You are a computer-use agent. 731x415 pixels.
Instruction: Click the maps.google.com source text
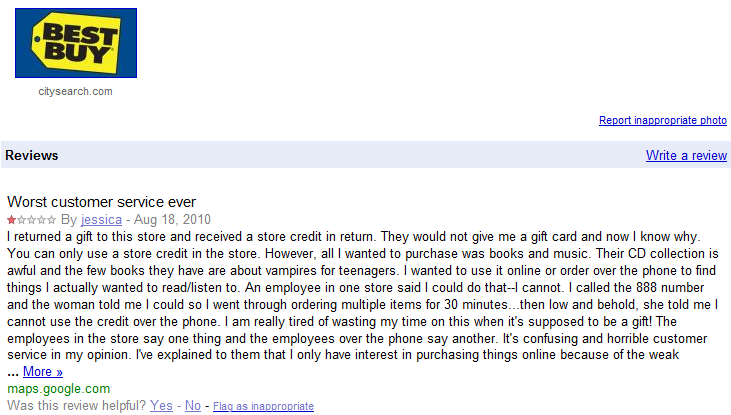point(58,388)
